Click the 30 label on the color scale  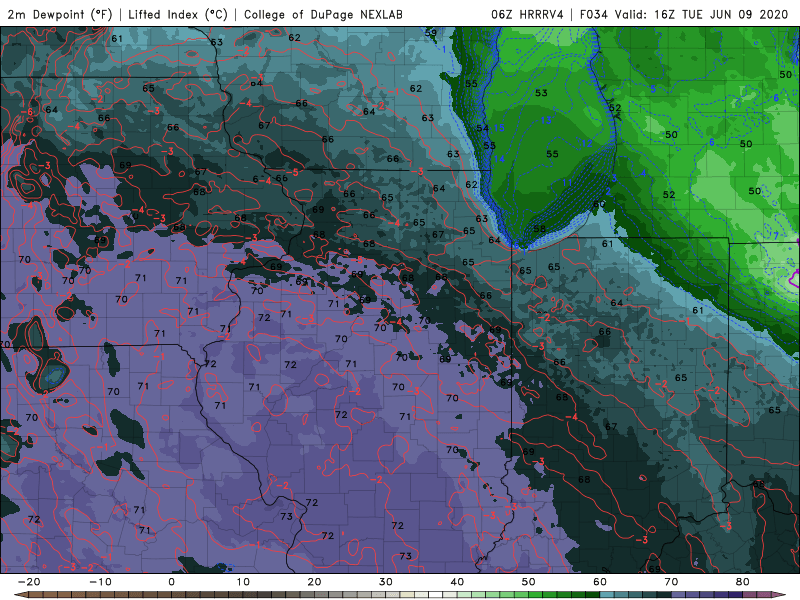(386, 582)
